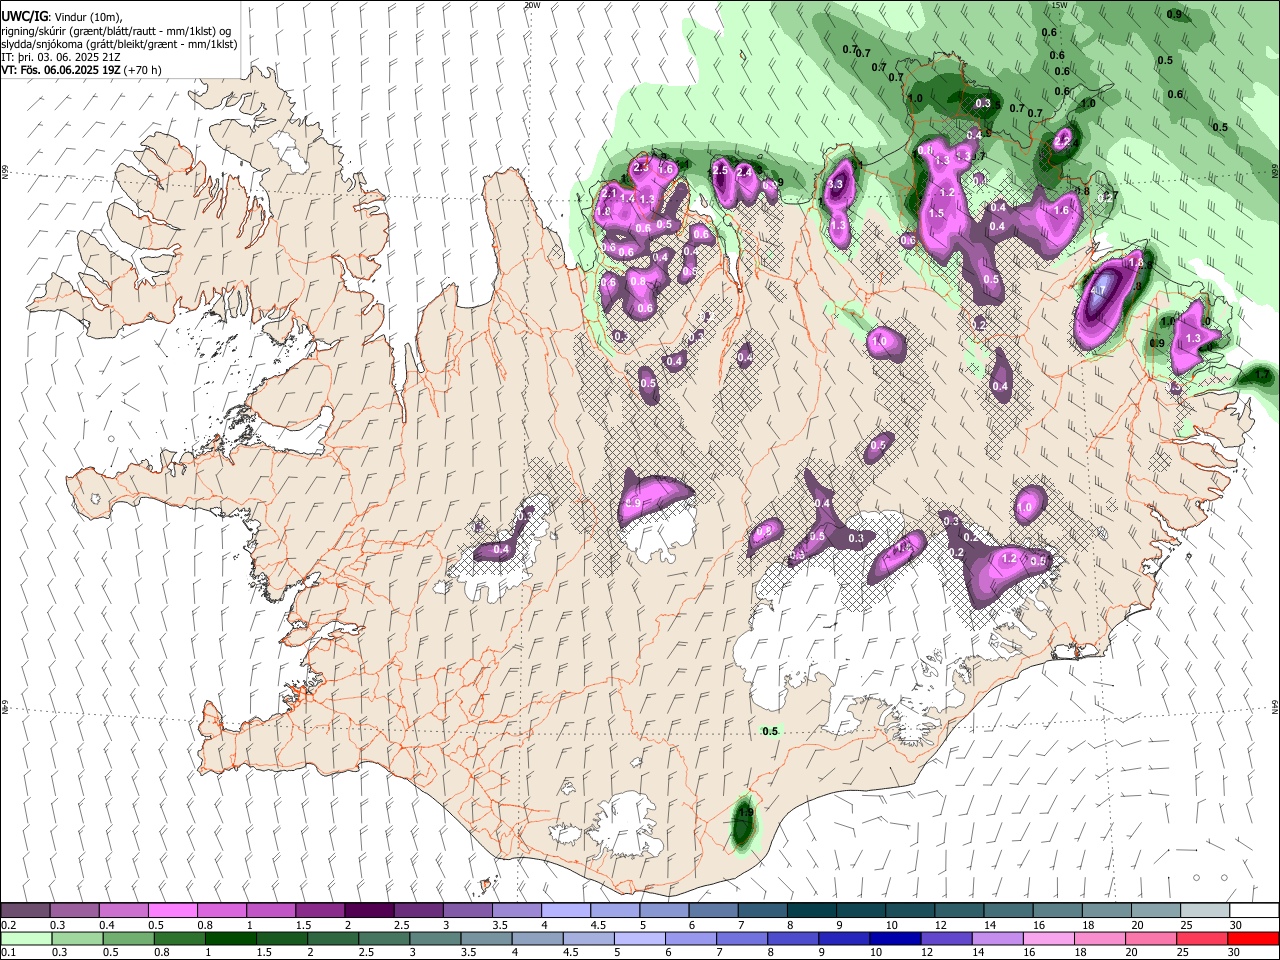Pick the 2 mm darkest purple snow swatch
Screen dimensions: 1280x960
pyautogui.click(x=369, y=910)
